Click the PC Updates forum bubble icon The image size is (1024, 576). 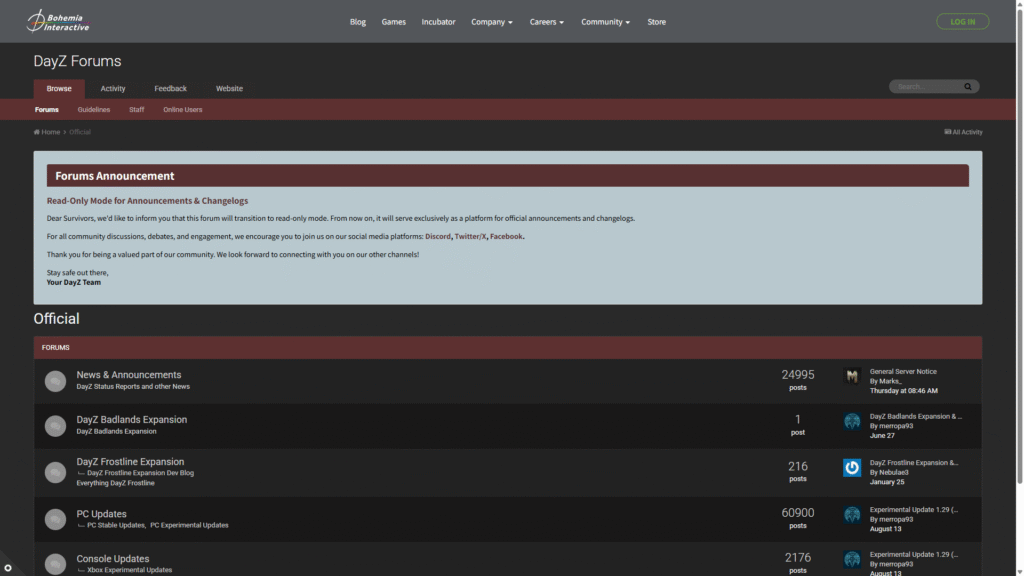[56, 519]
